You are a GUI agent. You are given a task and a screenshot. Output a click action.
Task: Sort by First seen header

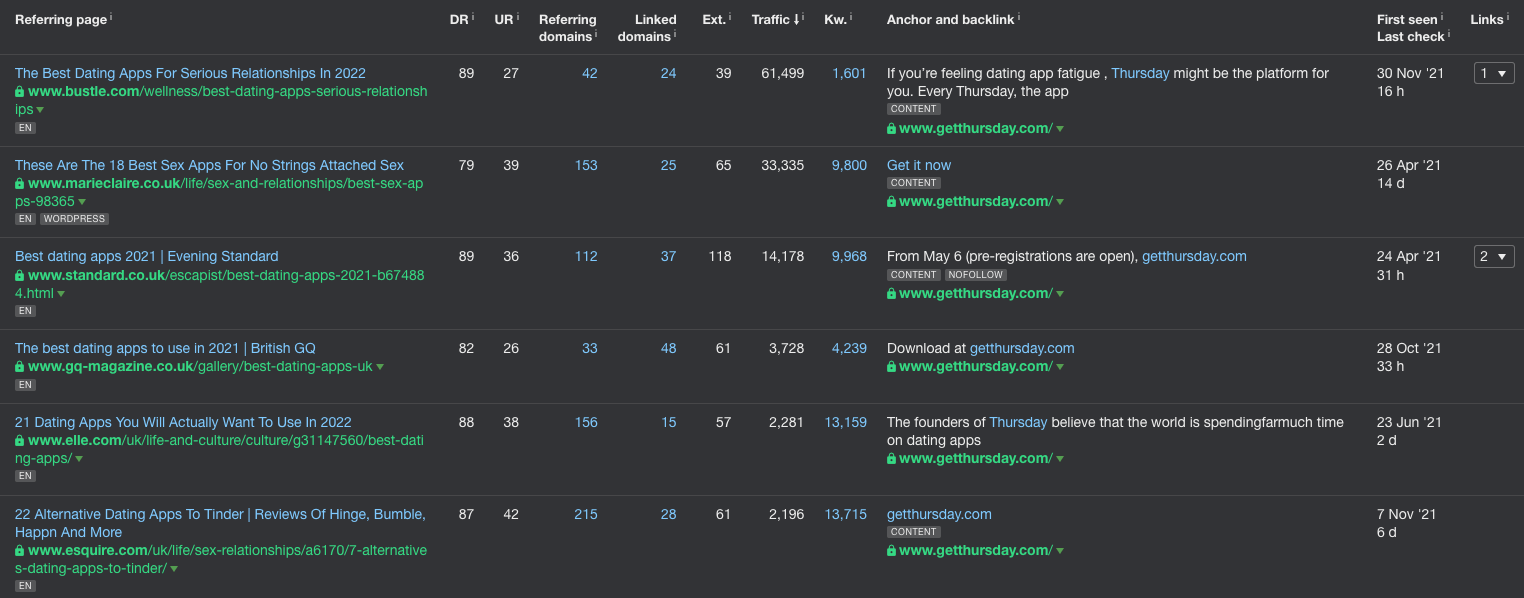[1407, 19]
